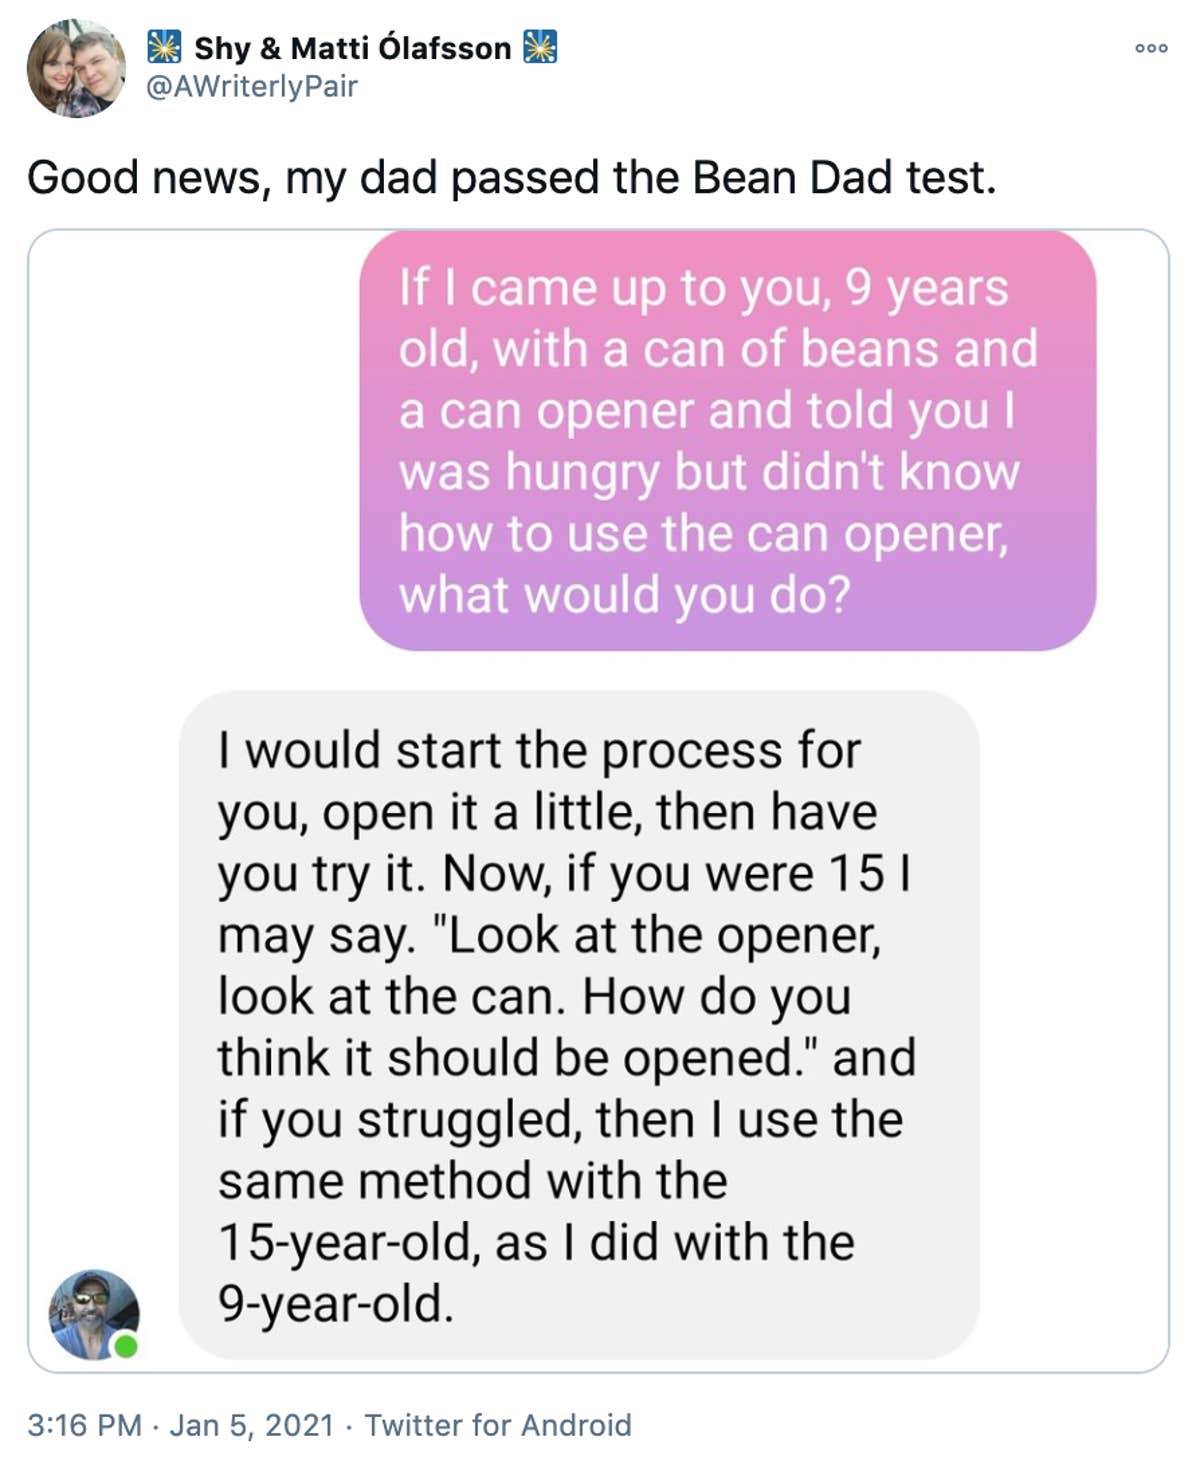Click the leftmost dot of the overflow menu

(x=1138, y=47)
